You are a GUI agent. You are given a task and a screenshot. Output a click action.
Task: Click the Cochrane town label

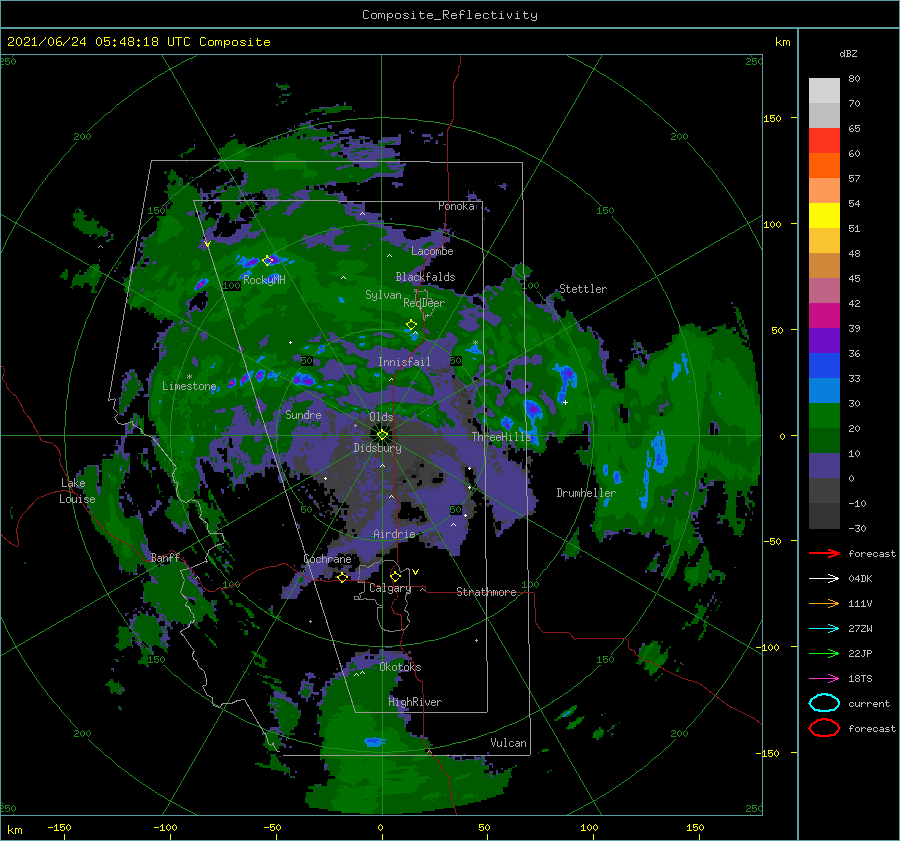(x=327, y=559)
